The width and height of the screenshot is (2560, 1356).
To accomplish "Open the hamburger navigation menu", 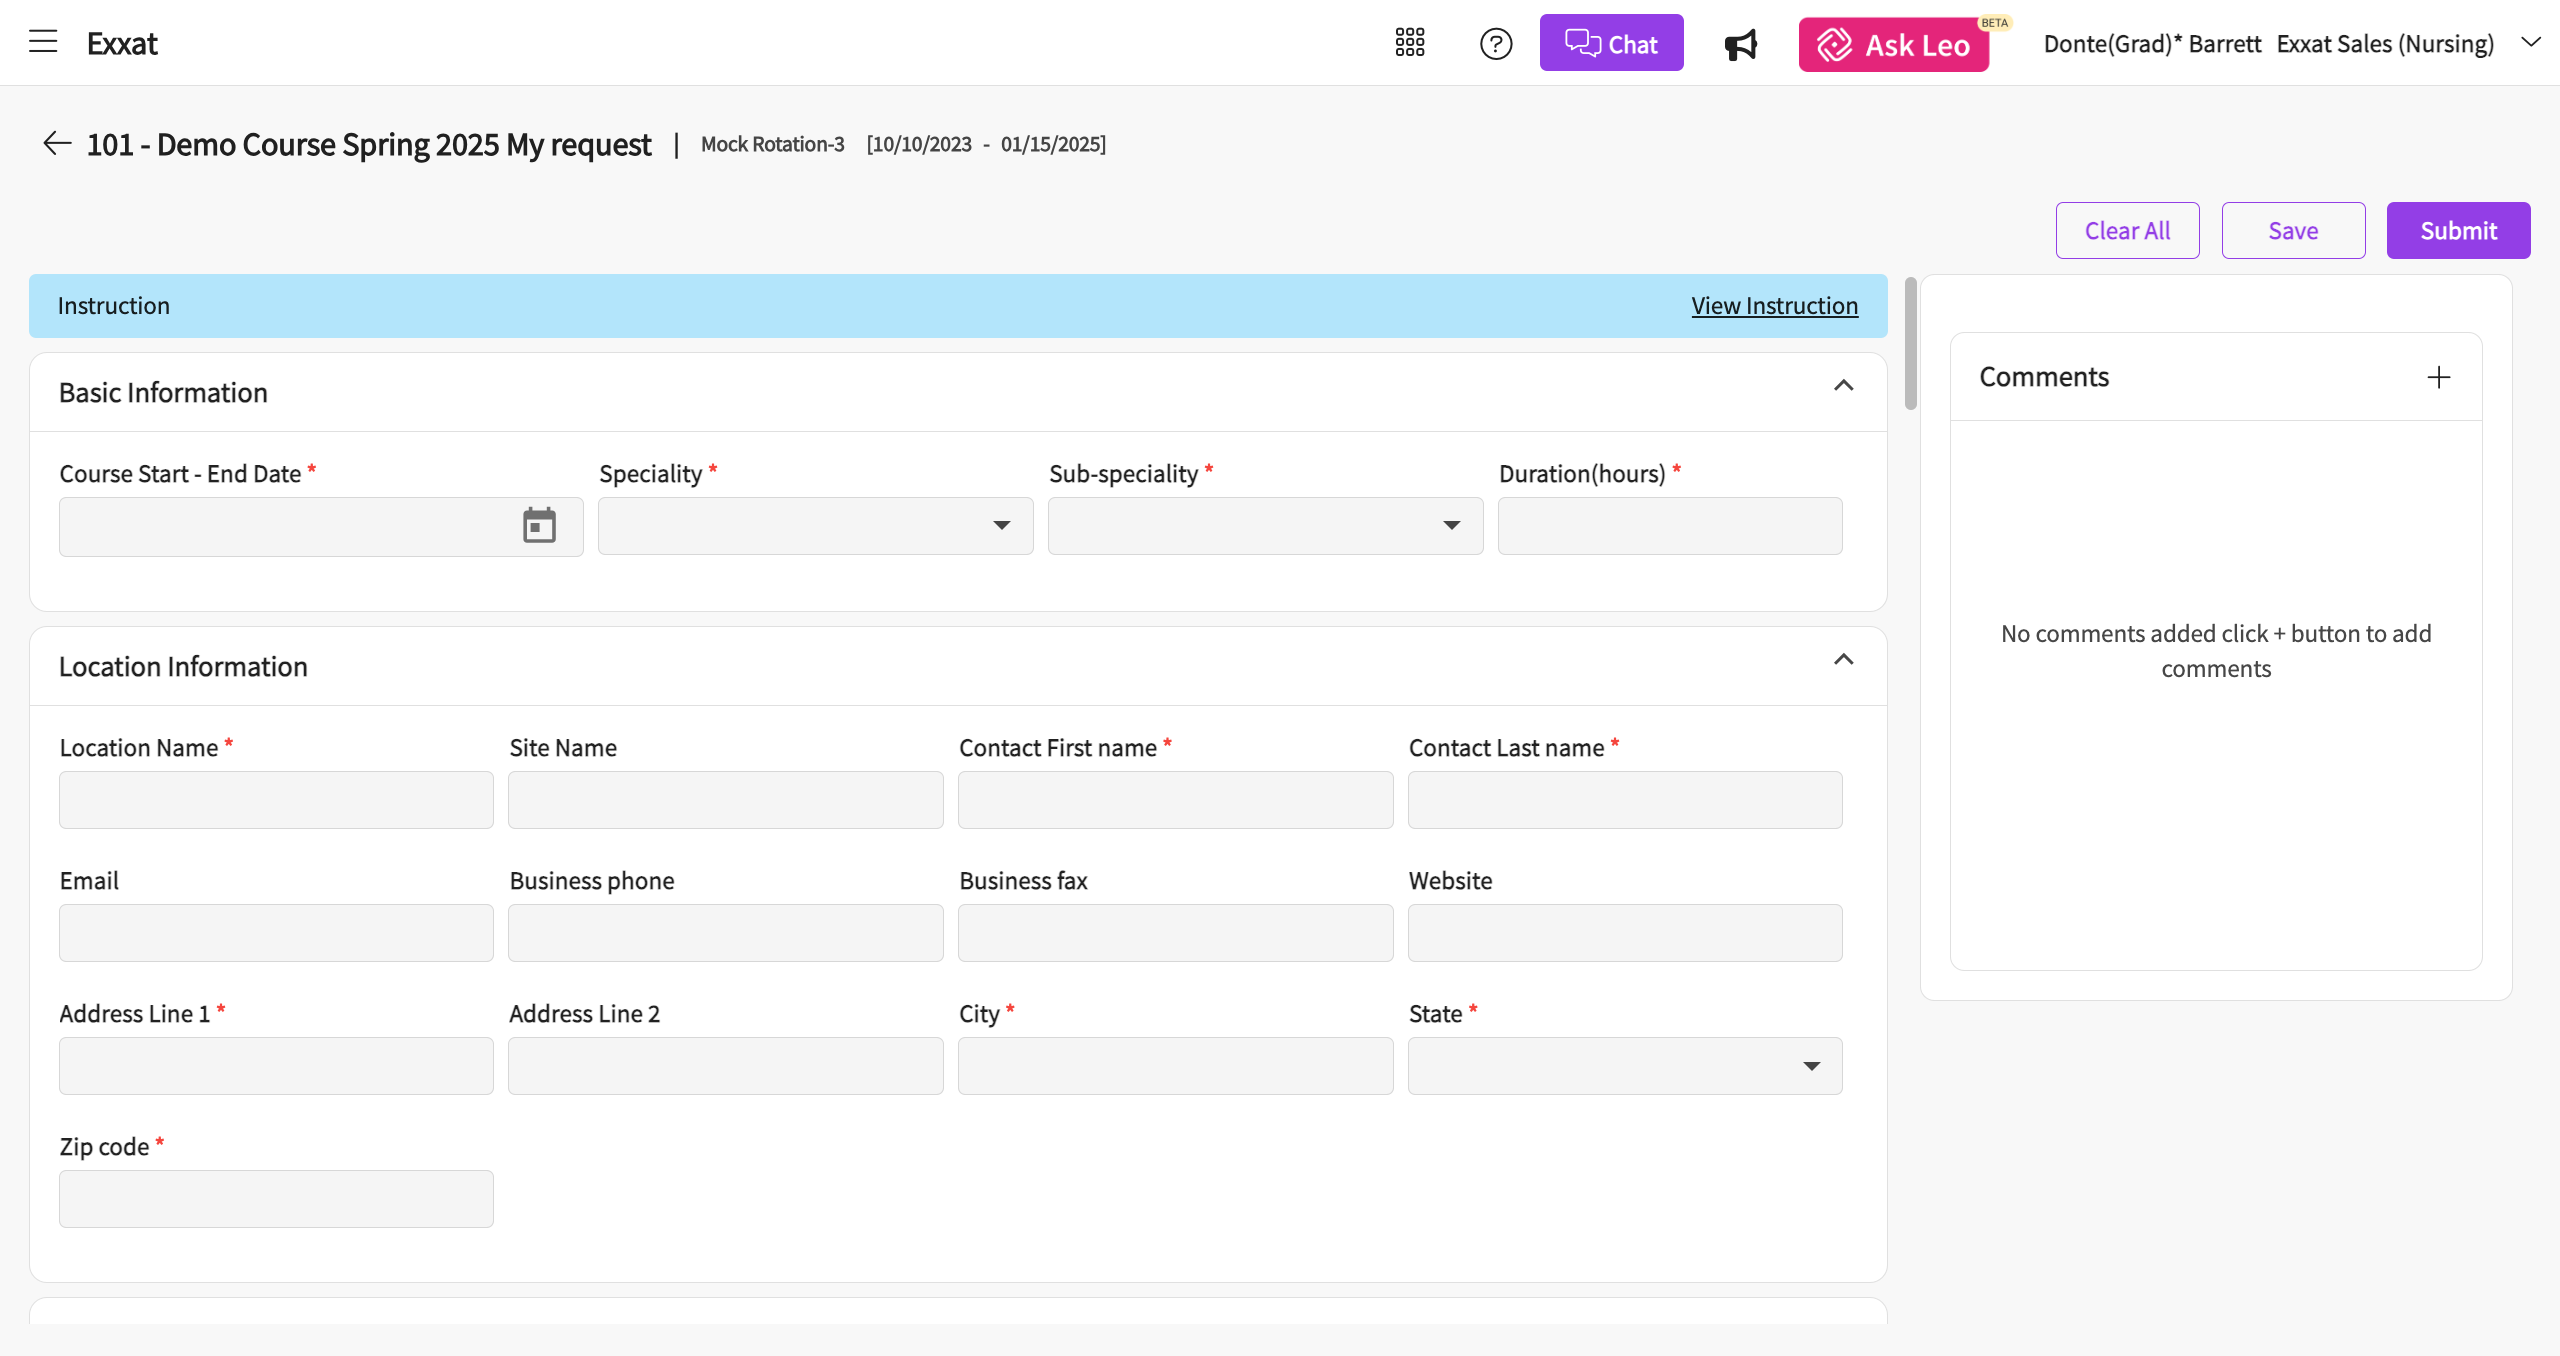I will tap(43, 42).
